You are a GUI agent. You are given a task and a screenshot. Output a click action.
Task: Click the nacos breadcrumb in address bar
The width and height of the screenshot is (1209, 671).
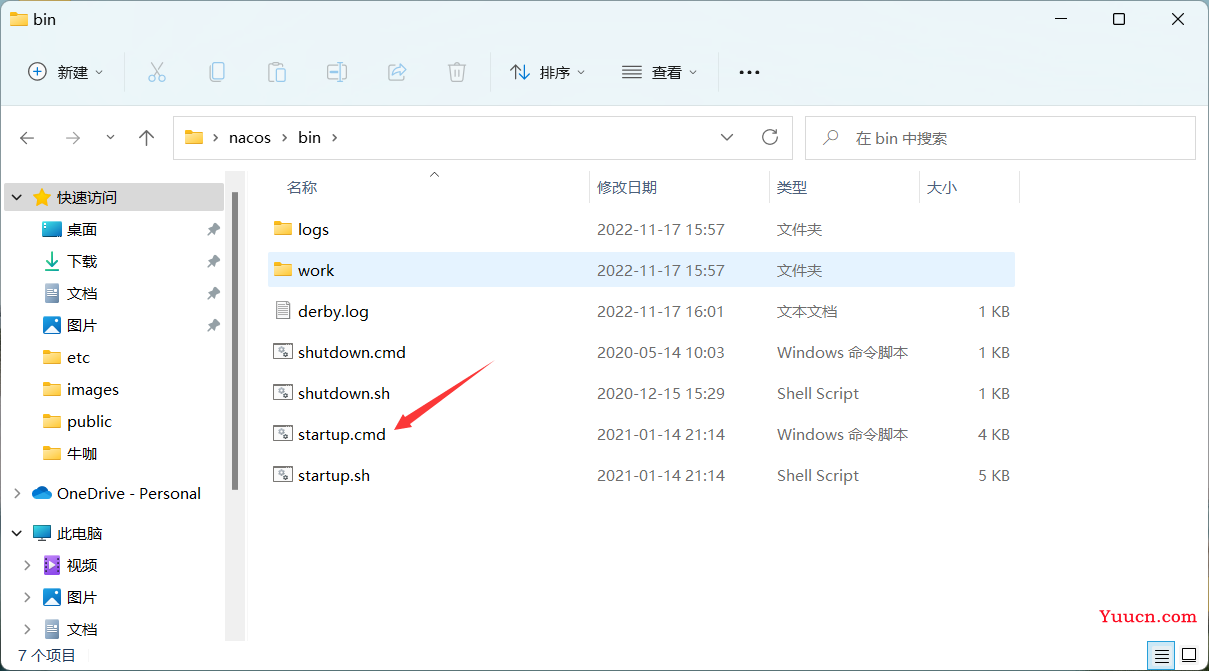click(250, 138)
